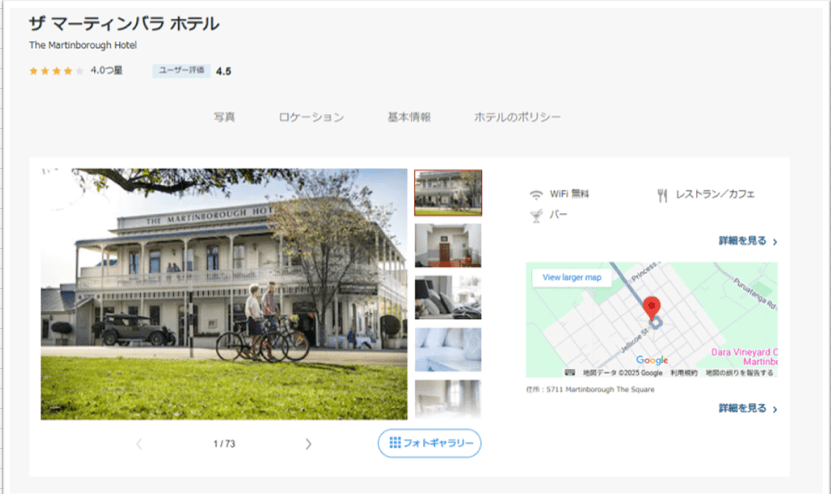
Task: Switch to the ロケーション tab
Action: [311, 117]
